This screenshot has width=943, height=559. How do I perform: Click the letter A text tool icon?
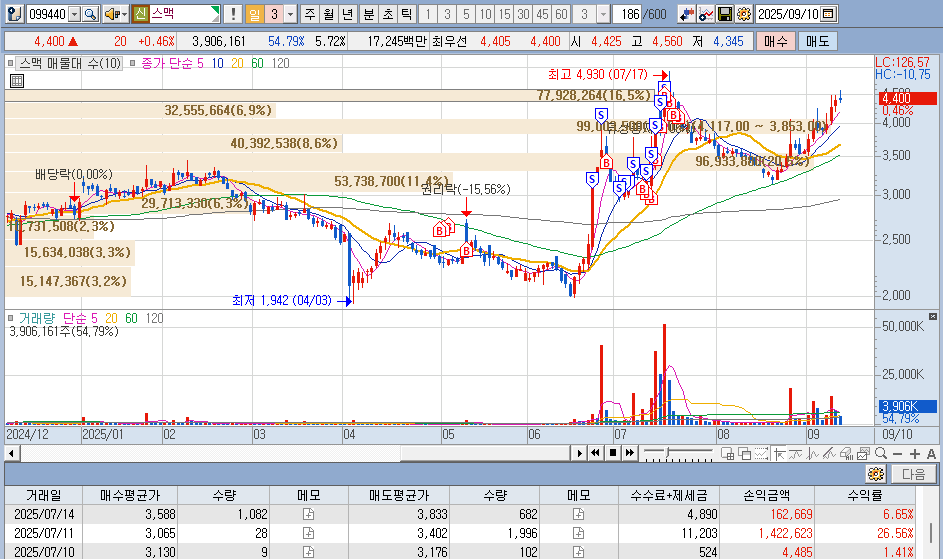click(931, 454)
